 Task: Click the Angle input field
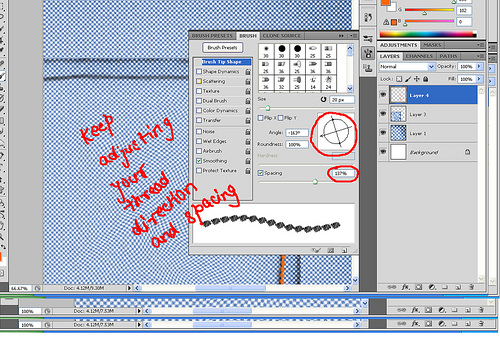point(297,133)
